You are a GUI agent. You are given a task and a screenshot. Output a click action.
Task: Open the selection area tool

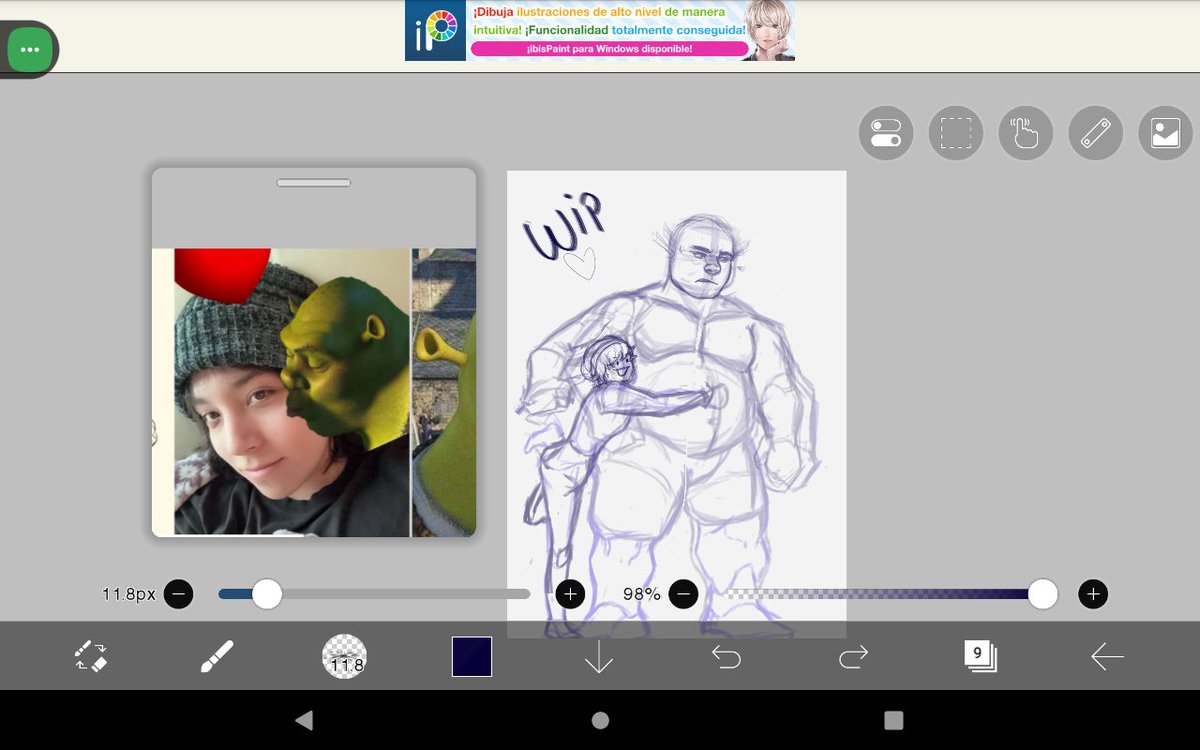[x=956, y=133]
